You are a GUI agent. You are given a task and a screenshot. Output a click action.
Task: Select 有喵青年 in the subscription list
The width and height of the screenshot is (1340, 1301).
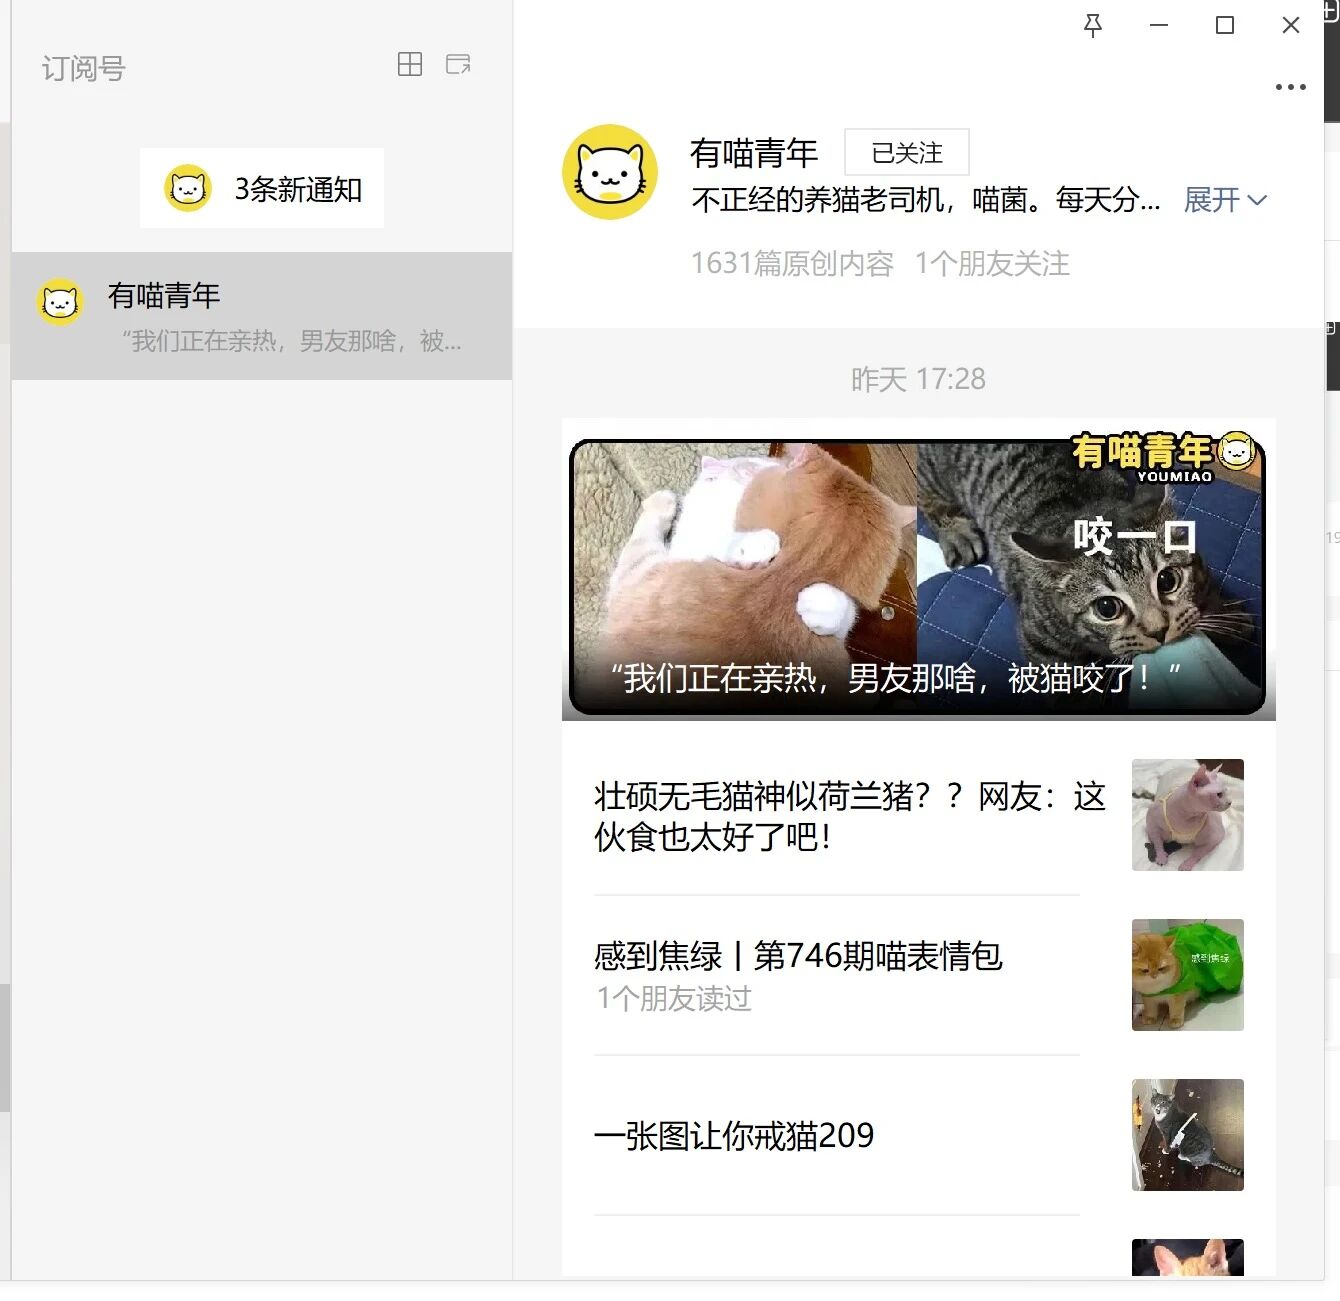(x=262, y=316)
